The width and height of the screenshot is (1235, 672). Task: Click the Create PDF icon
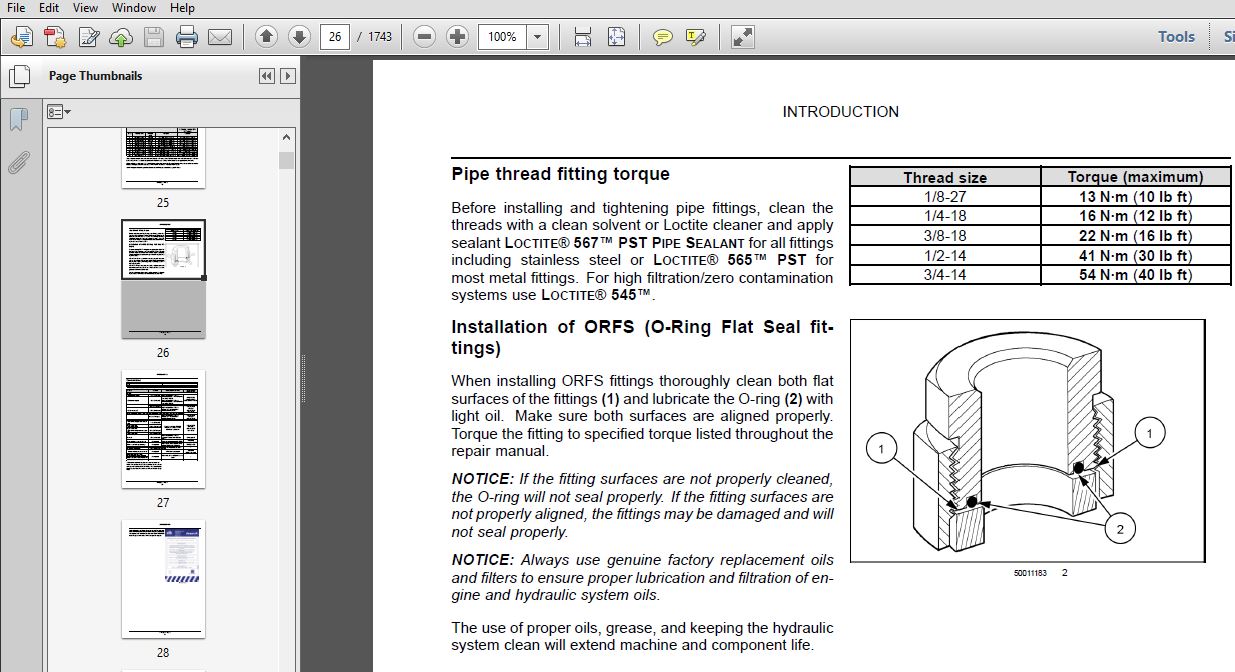56,38
